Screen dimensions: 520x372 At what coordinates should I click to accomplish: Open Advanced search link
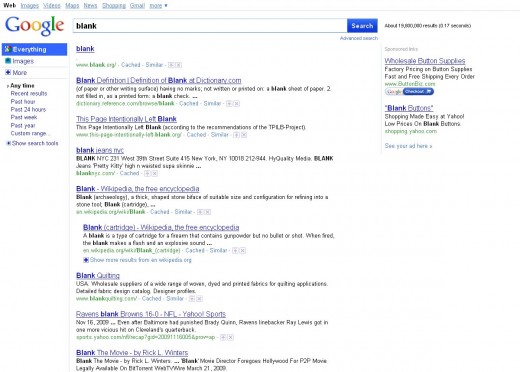[x=359, y=38]
